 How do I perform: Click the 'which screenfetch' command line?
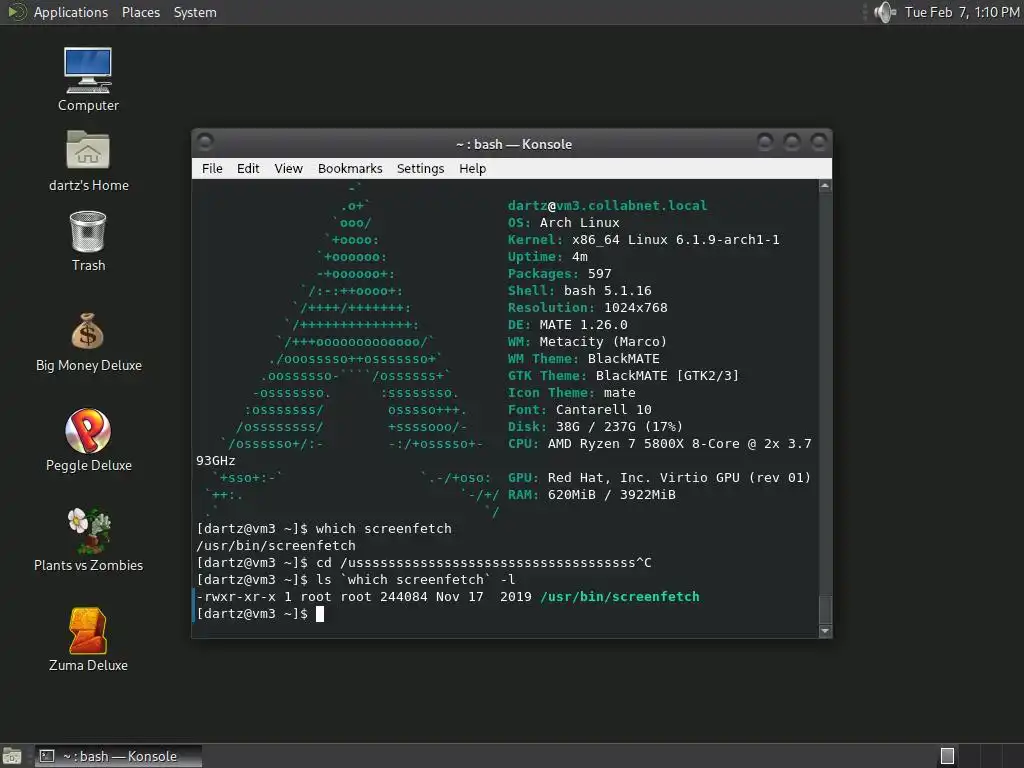pos(324,528)
